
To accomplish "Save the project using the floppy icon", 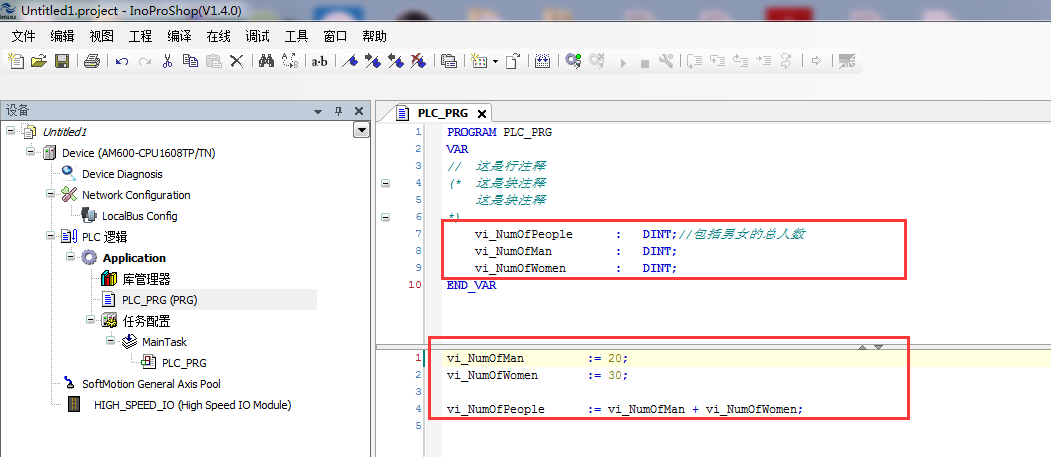I will (62, 61).
